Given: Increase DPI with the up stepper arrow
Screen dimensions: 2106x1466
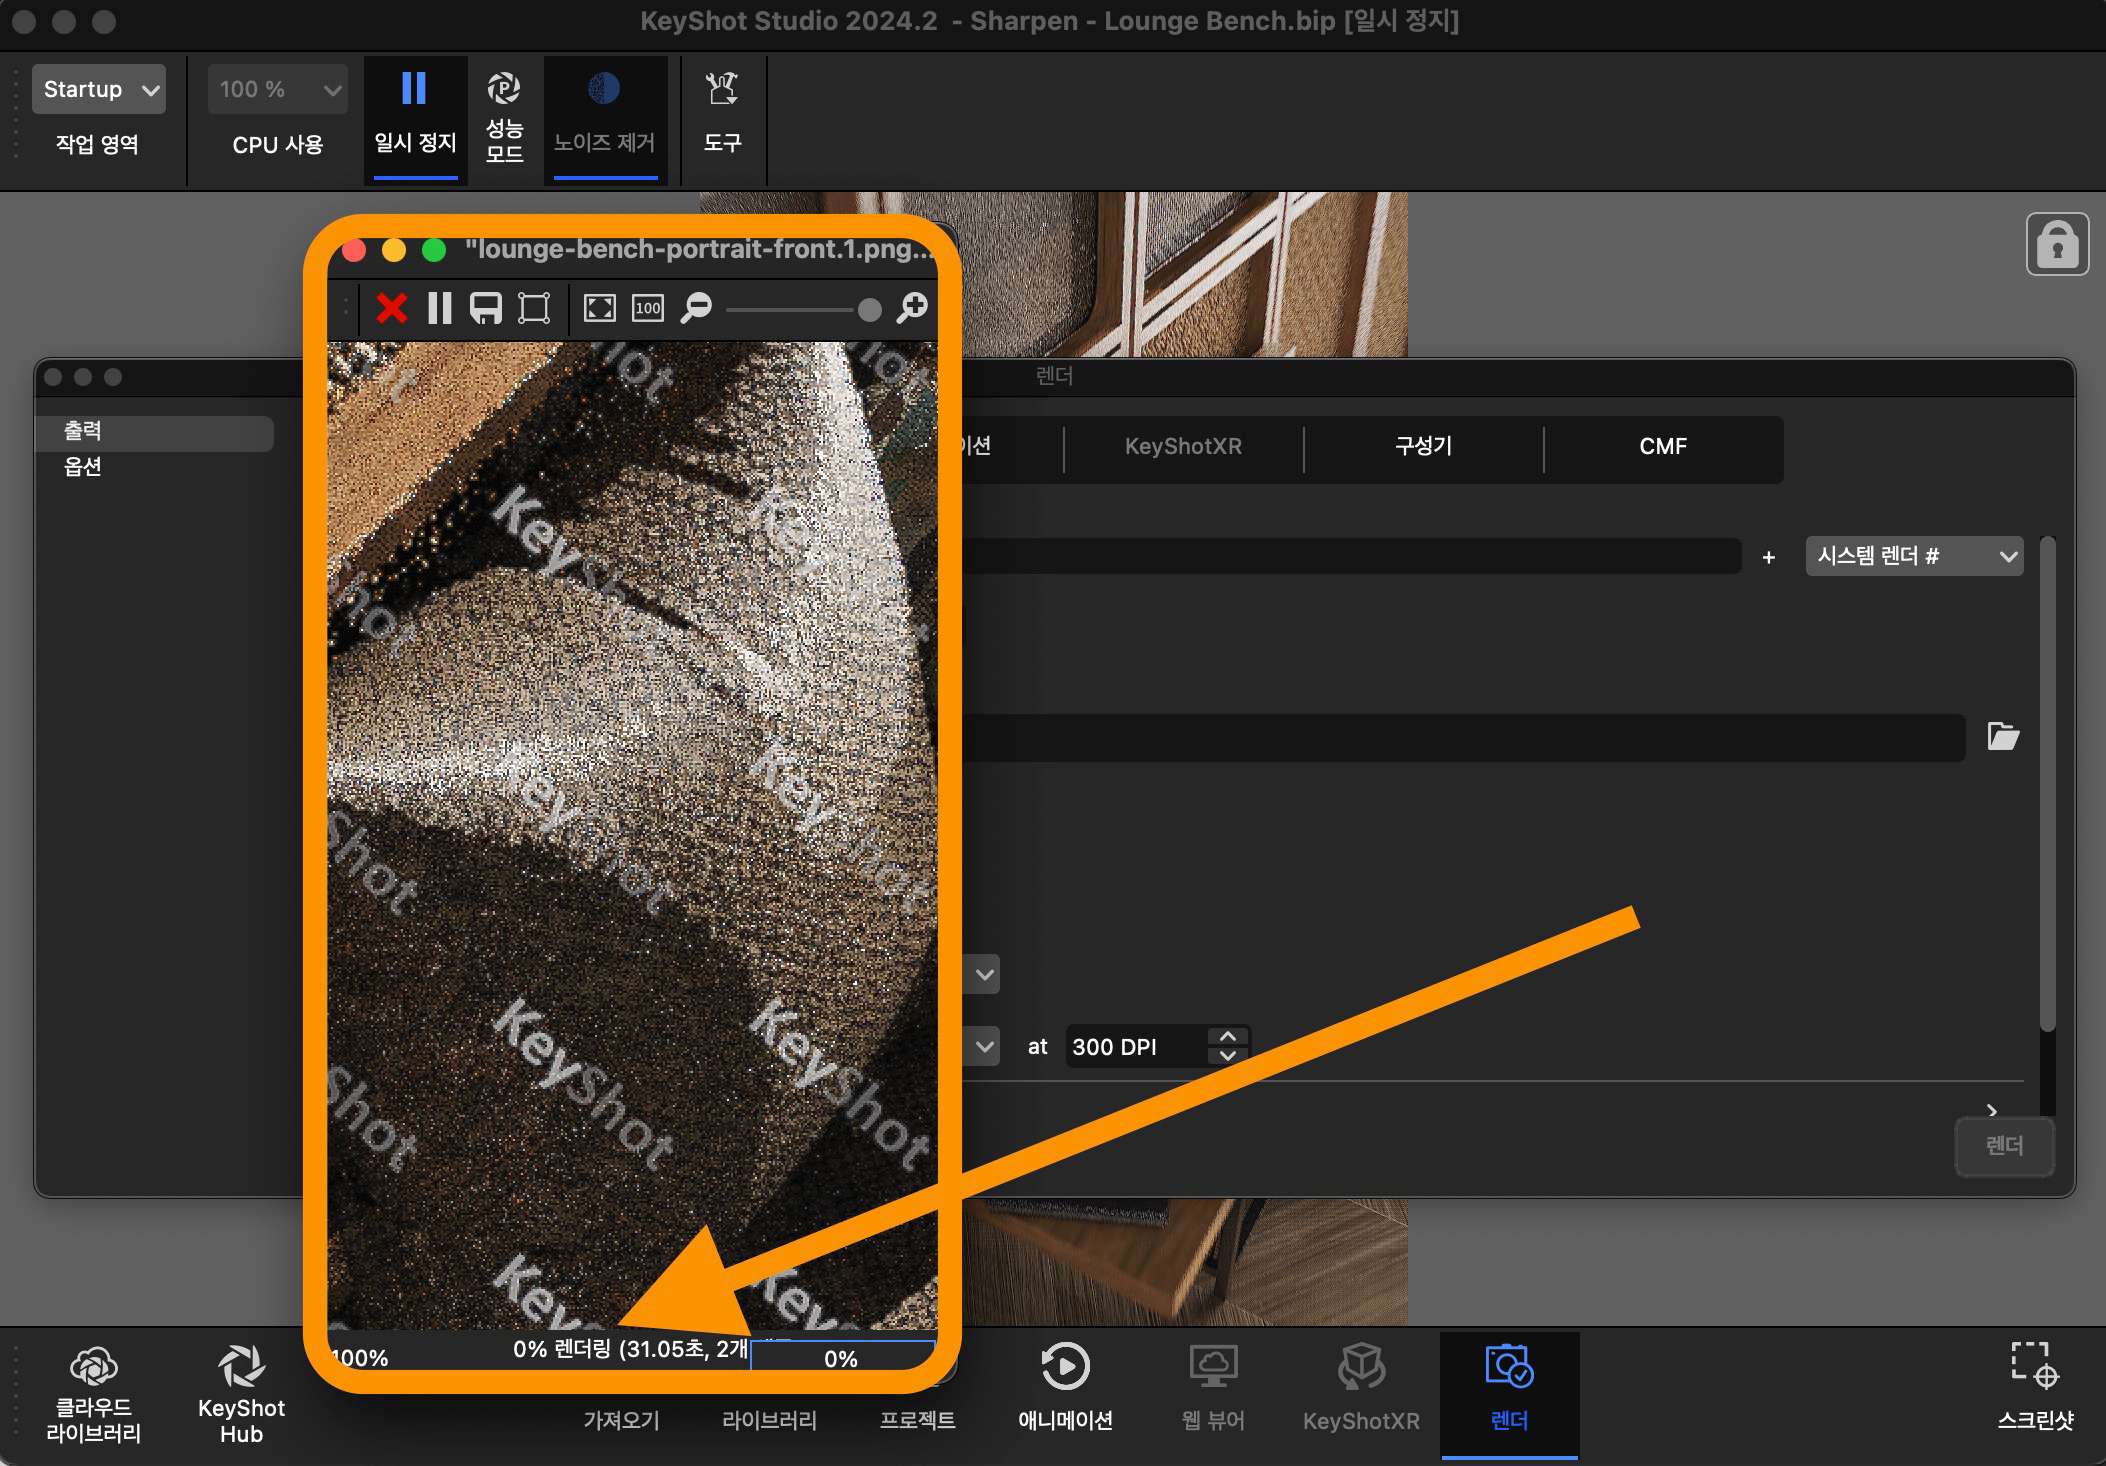Looking at the screenshot, I should [1228, 1037].
